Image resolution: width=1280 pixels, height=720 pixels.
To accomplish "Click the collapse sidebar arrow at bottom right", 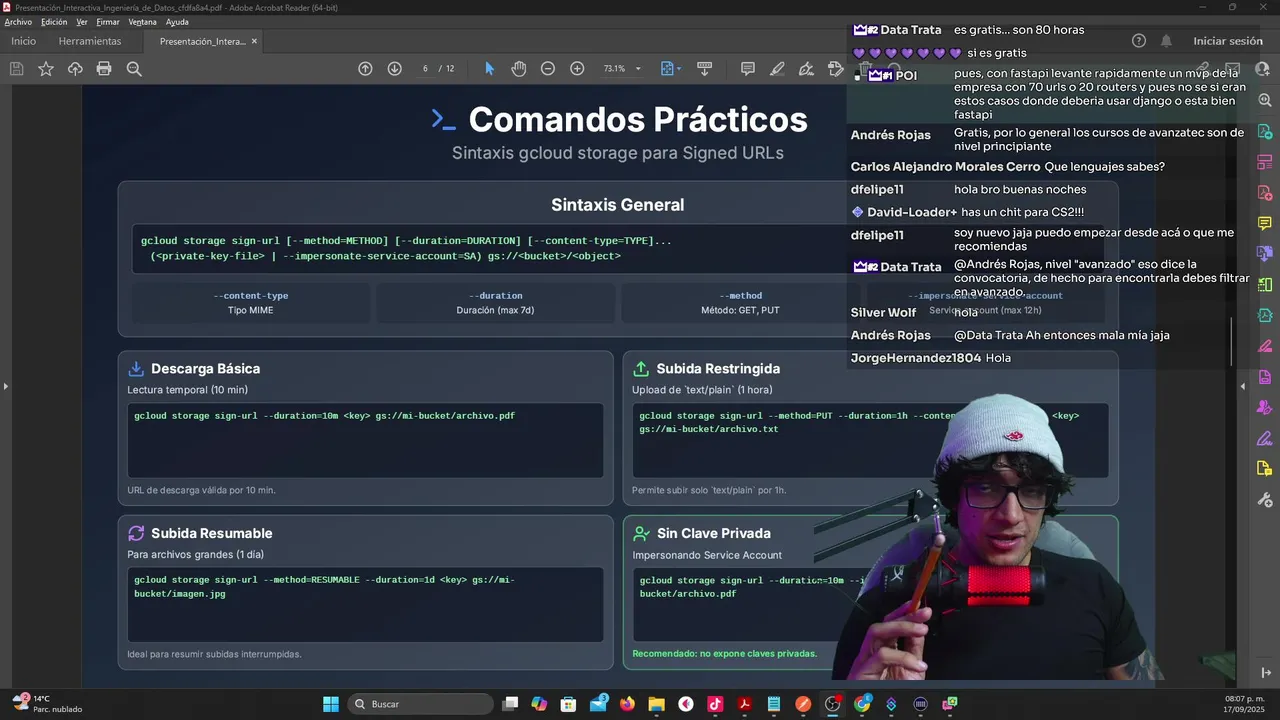I will click(x=1266, y=672).
